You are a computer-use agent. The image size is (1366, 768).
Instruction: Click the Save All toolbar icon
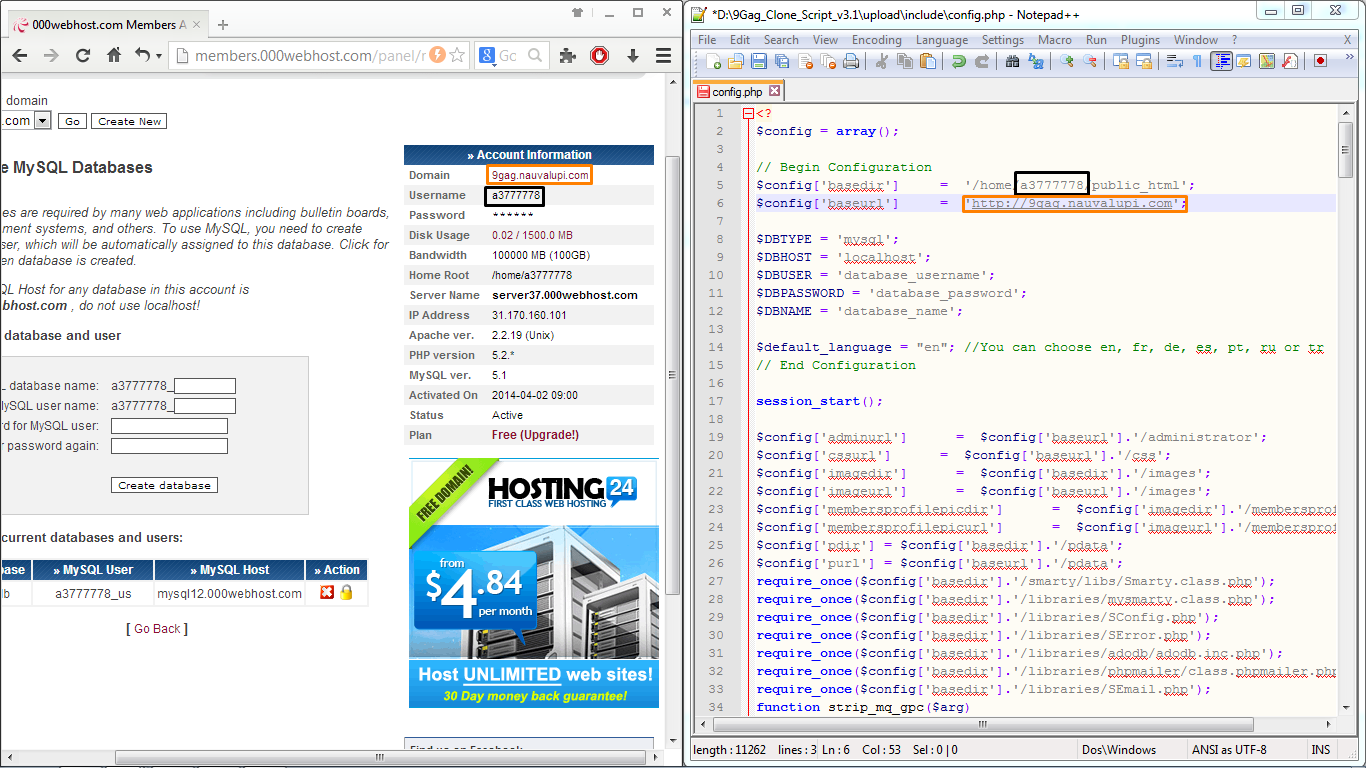point(782,61)
